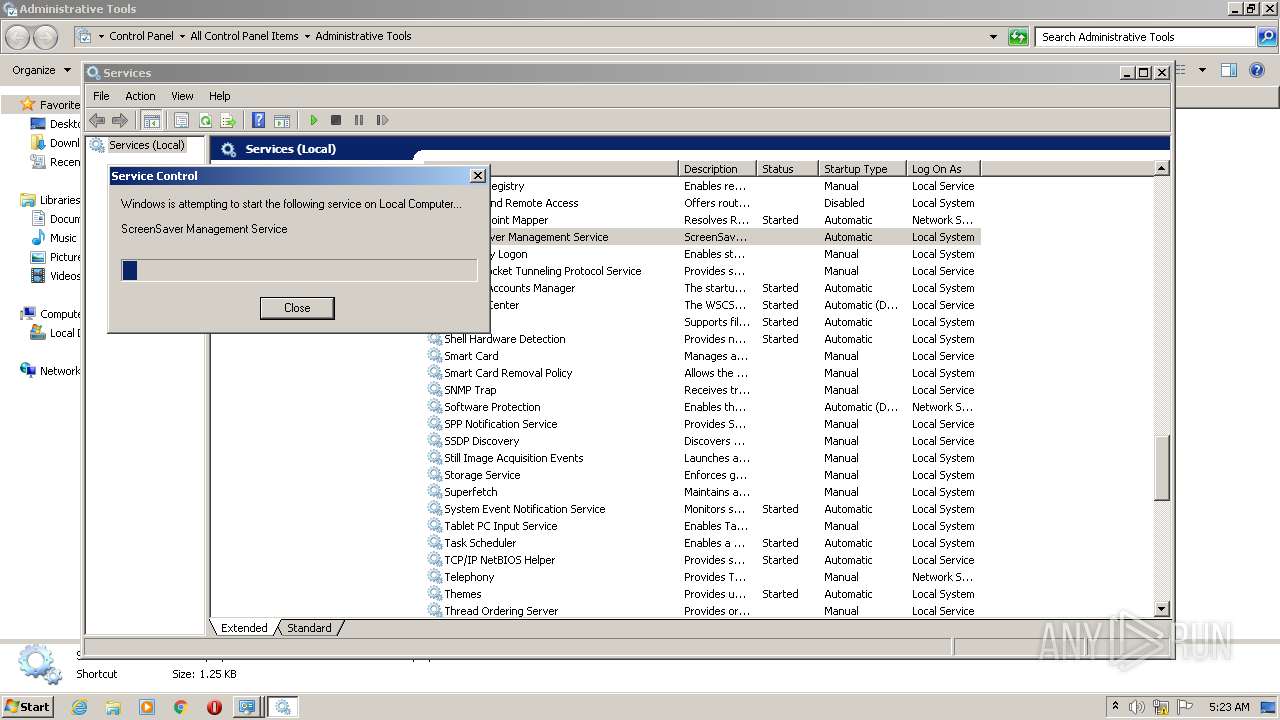
Task: Select SPP Notification Service row
Action: pos(703,424)
